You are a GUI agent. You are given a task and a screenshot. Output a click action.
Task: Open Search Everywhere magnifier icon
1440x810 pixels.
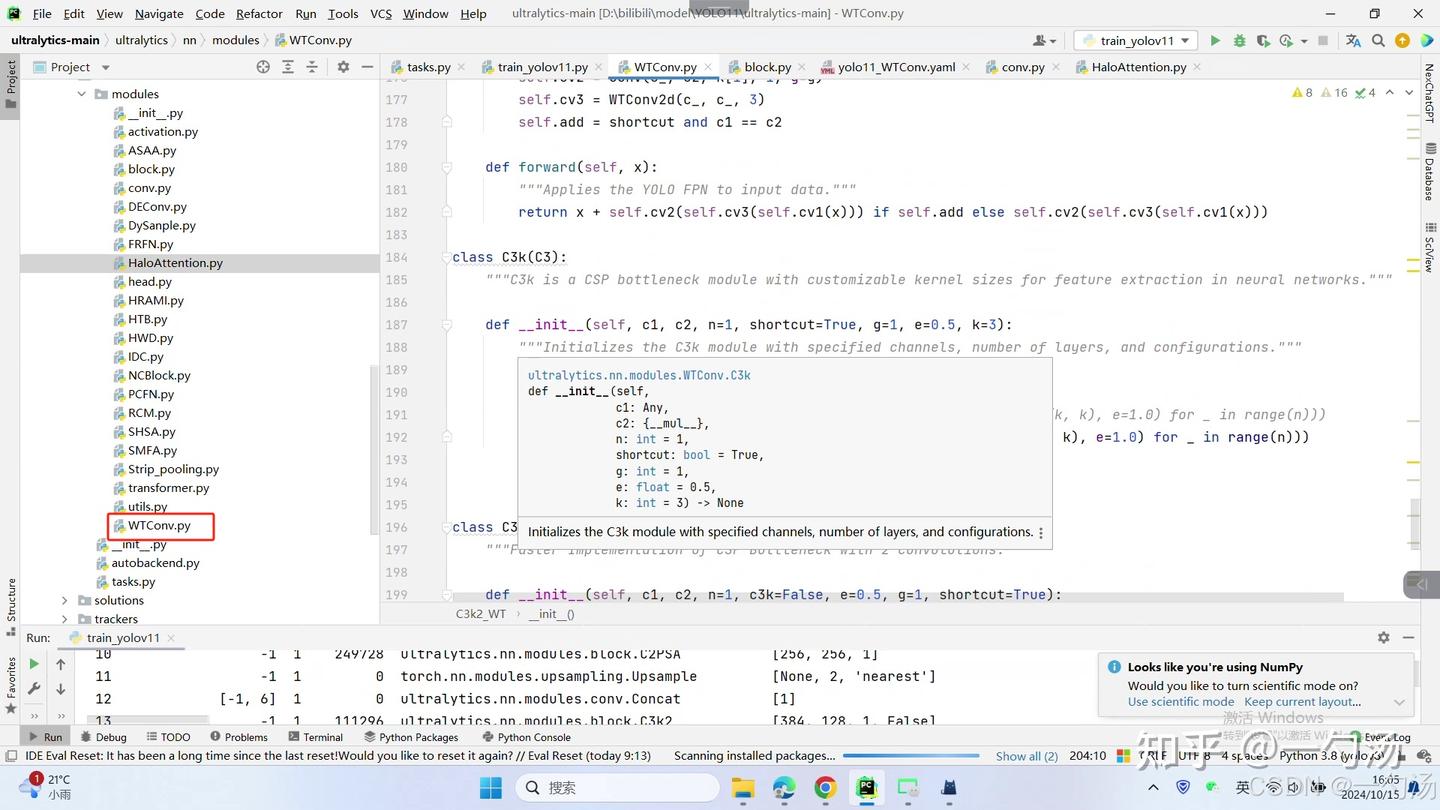coord(1378,41)
